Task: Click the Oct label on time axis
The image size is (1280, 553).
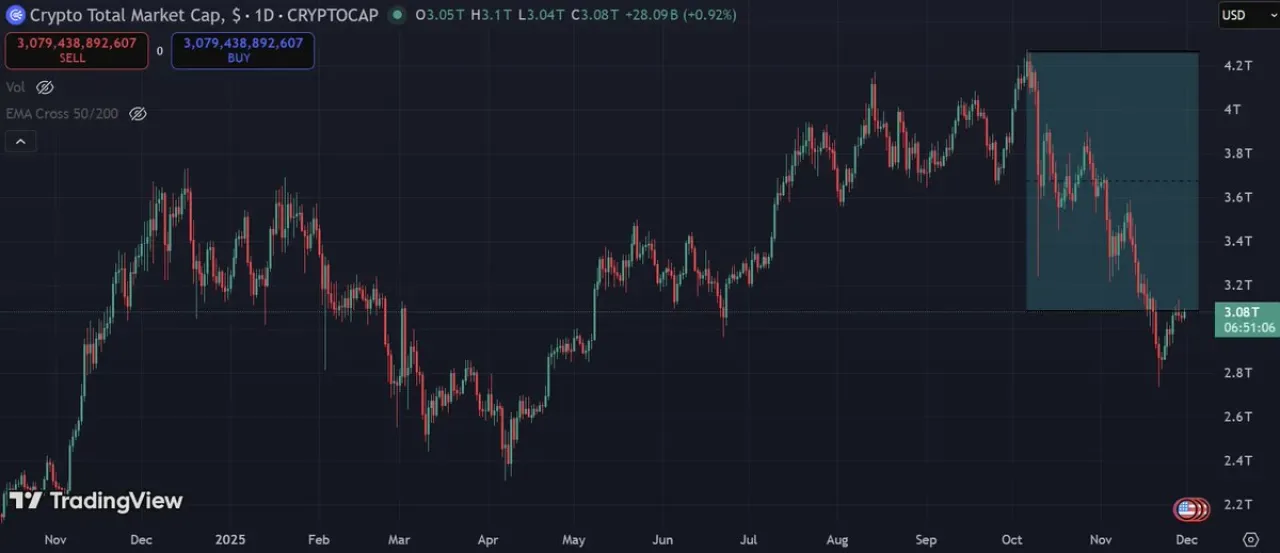Action: tap(1011, 540)
